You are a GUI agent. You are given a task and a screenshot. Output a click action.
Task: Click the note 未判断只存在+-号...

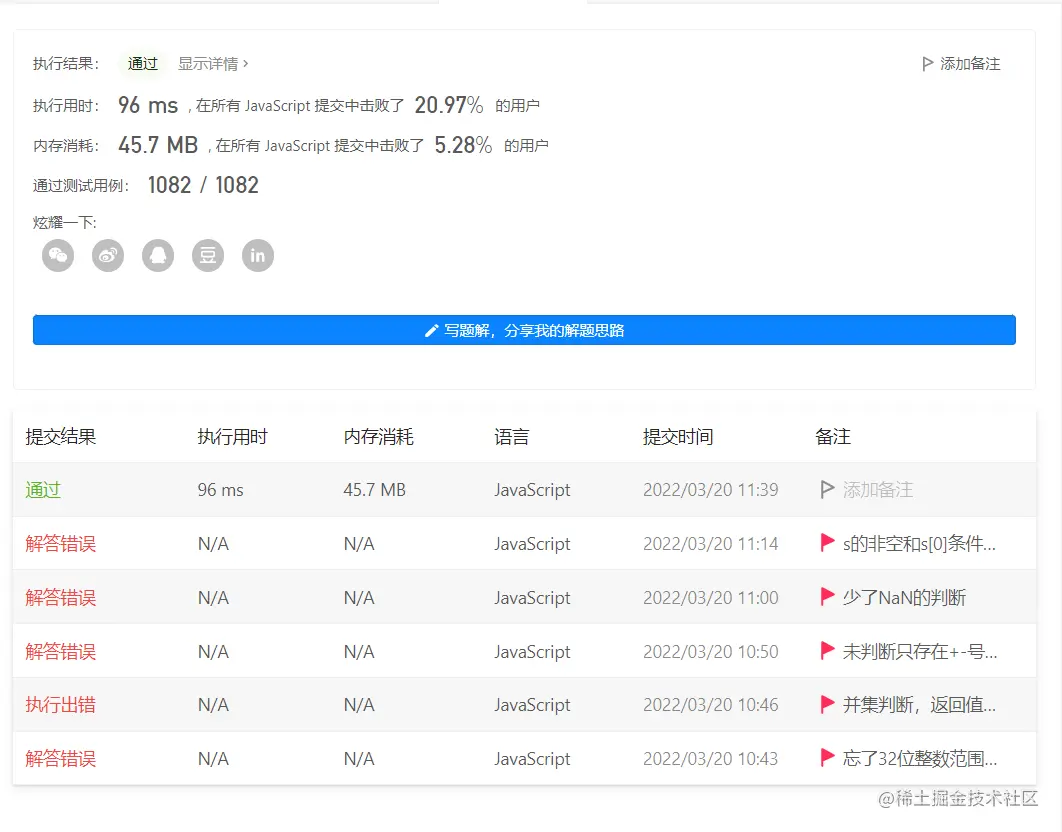point(920,651)
